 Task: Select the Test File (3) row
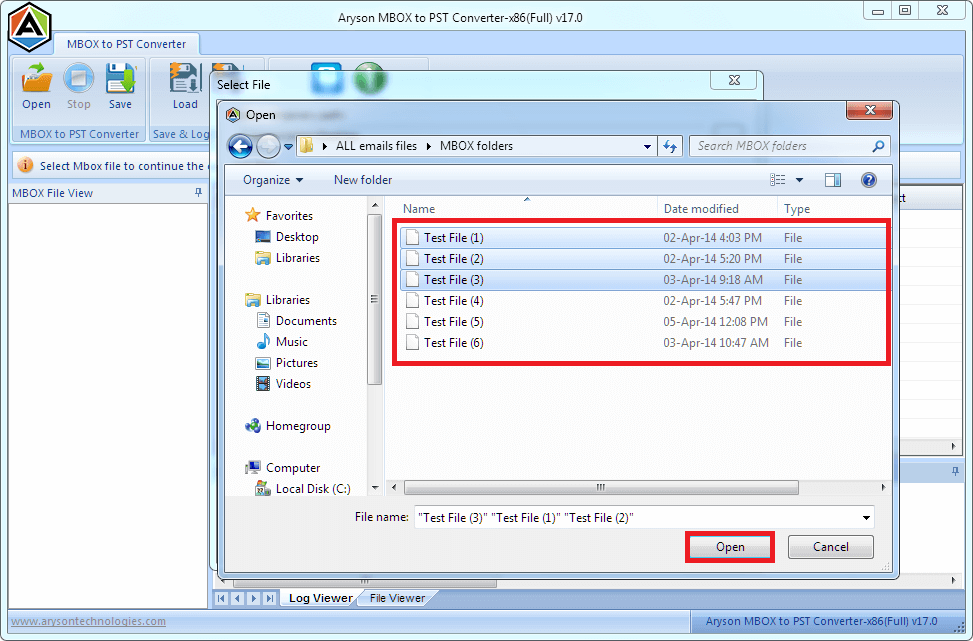point(643,280)
